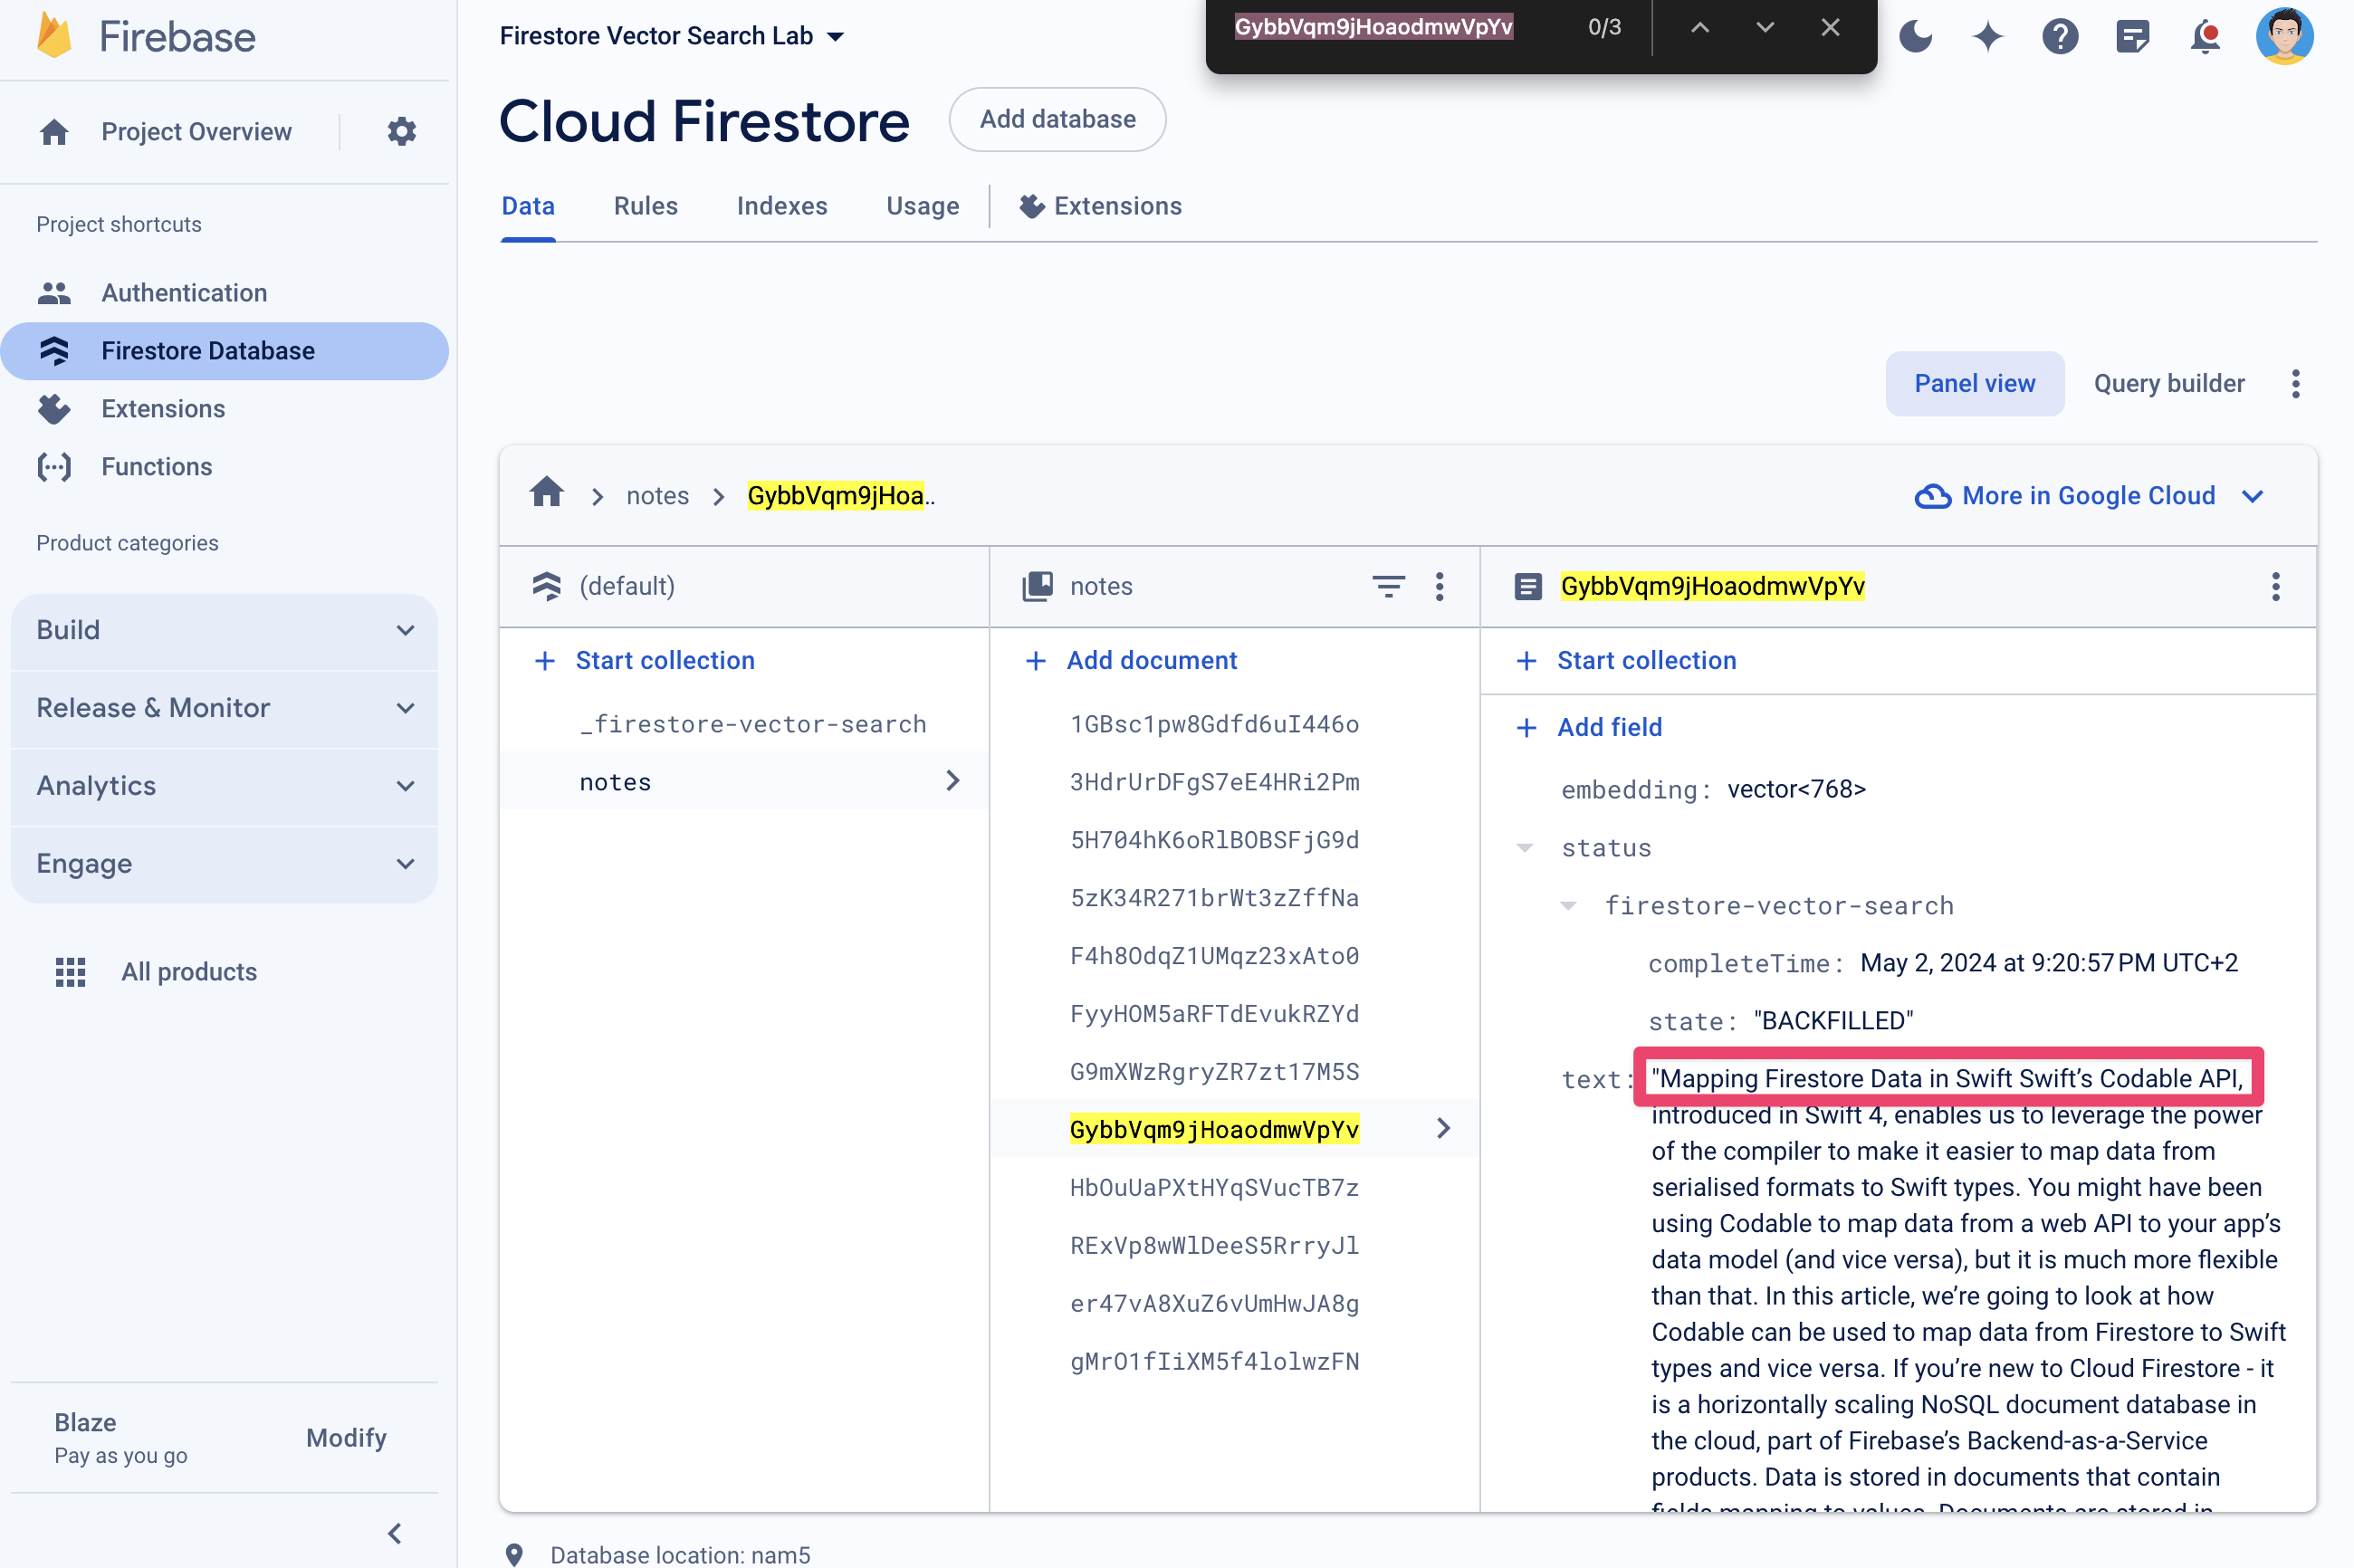This screenshot has height=1568, width=2354.
Task: Expand the status field tree node
Action: (x=1523, y=847)
